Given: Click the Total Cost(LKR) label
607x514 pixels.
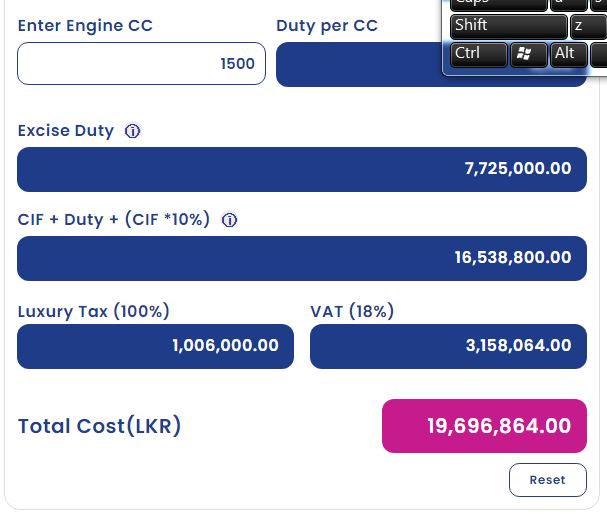Looking at the screenshot, I should click(99, 426).
